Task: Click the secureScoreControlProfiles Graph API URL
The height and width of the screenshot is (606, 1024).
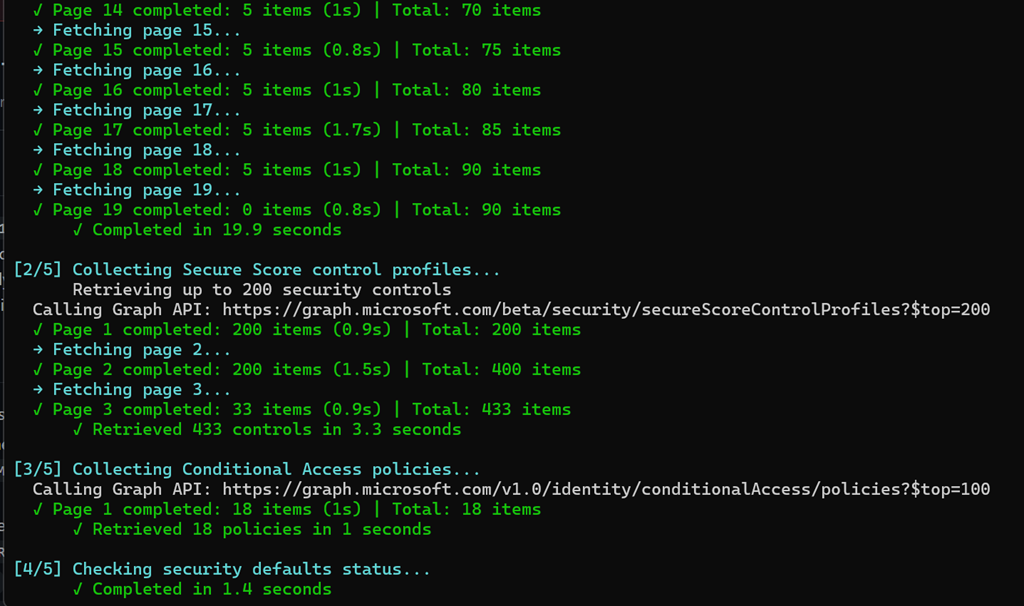Action: pos(606,310)
